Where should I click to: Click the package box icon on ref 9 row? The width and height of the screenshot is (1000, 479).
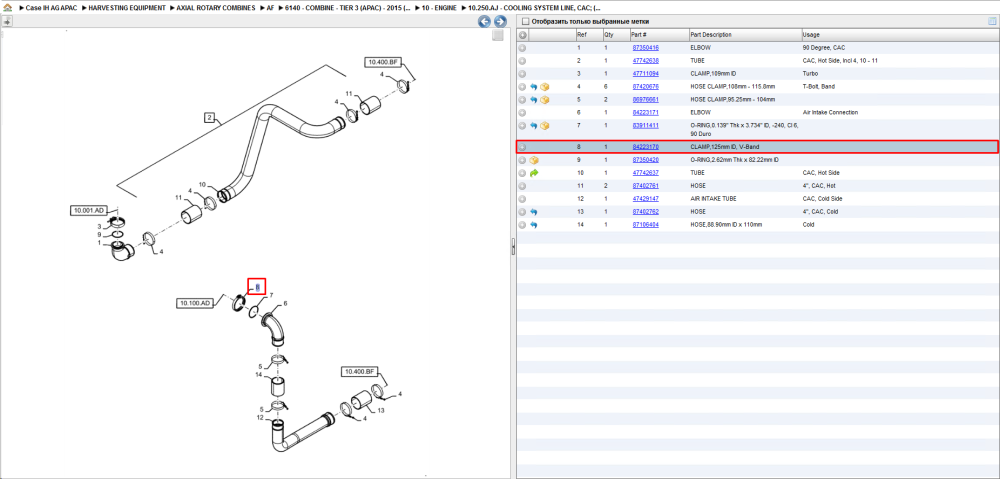point(534,159)
